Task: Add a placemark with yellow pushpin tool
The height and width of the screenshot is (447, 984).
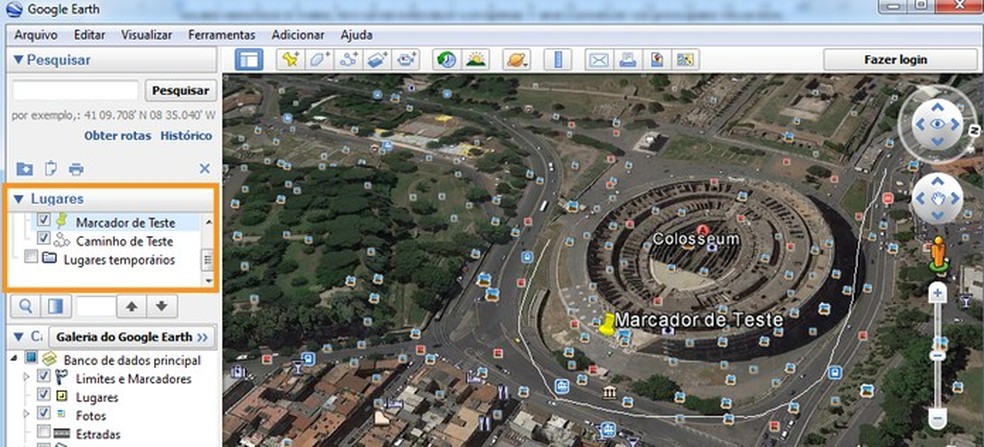Action: click(289, 60)
